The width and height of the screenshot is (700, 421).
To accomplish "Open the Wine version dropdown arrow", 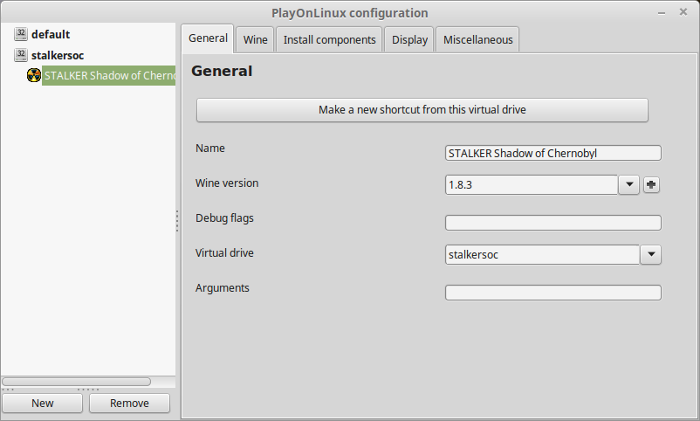I will pyautogui.click(x=629, y=184).
